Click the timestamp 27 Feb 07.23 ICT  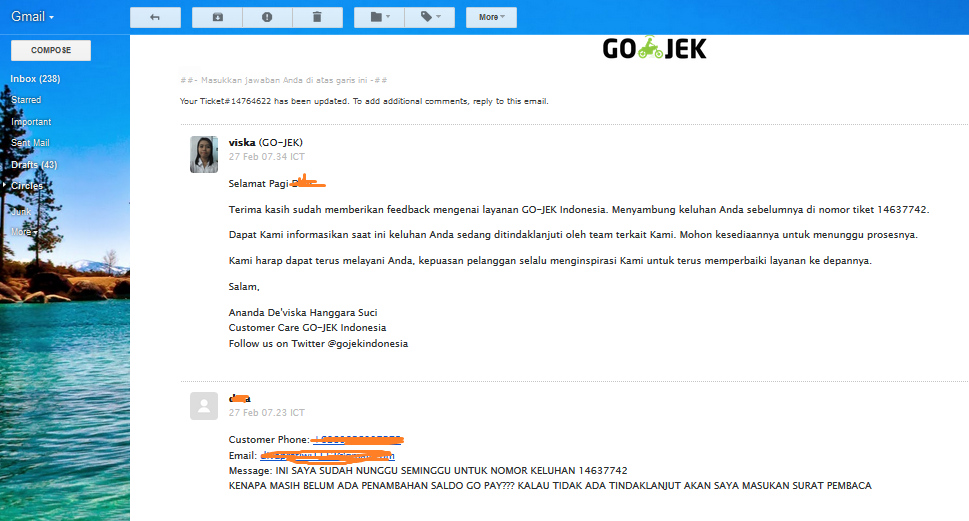266,413
